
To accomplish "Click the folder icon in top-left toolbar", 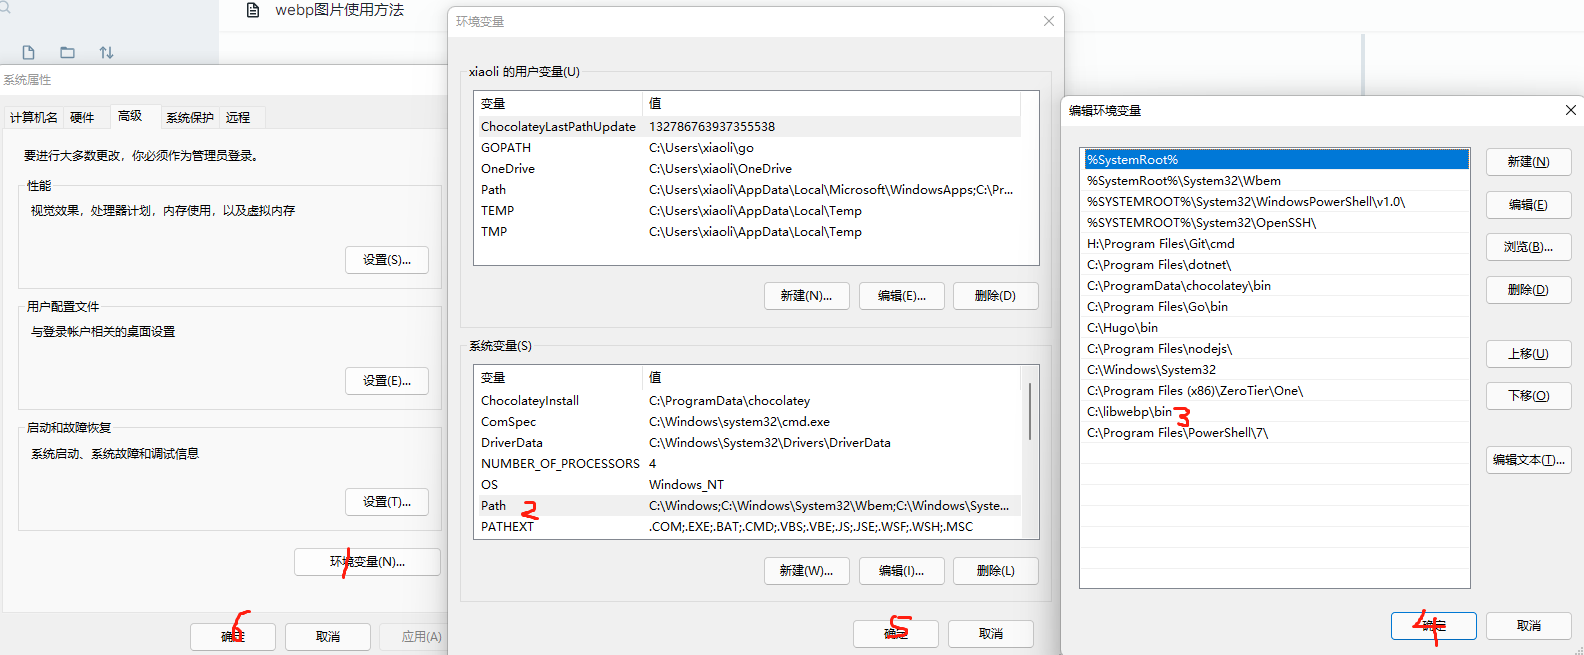I will (x=67, y=53).
